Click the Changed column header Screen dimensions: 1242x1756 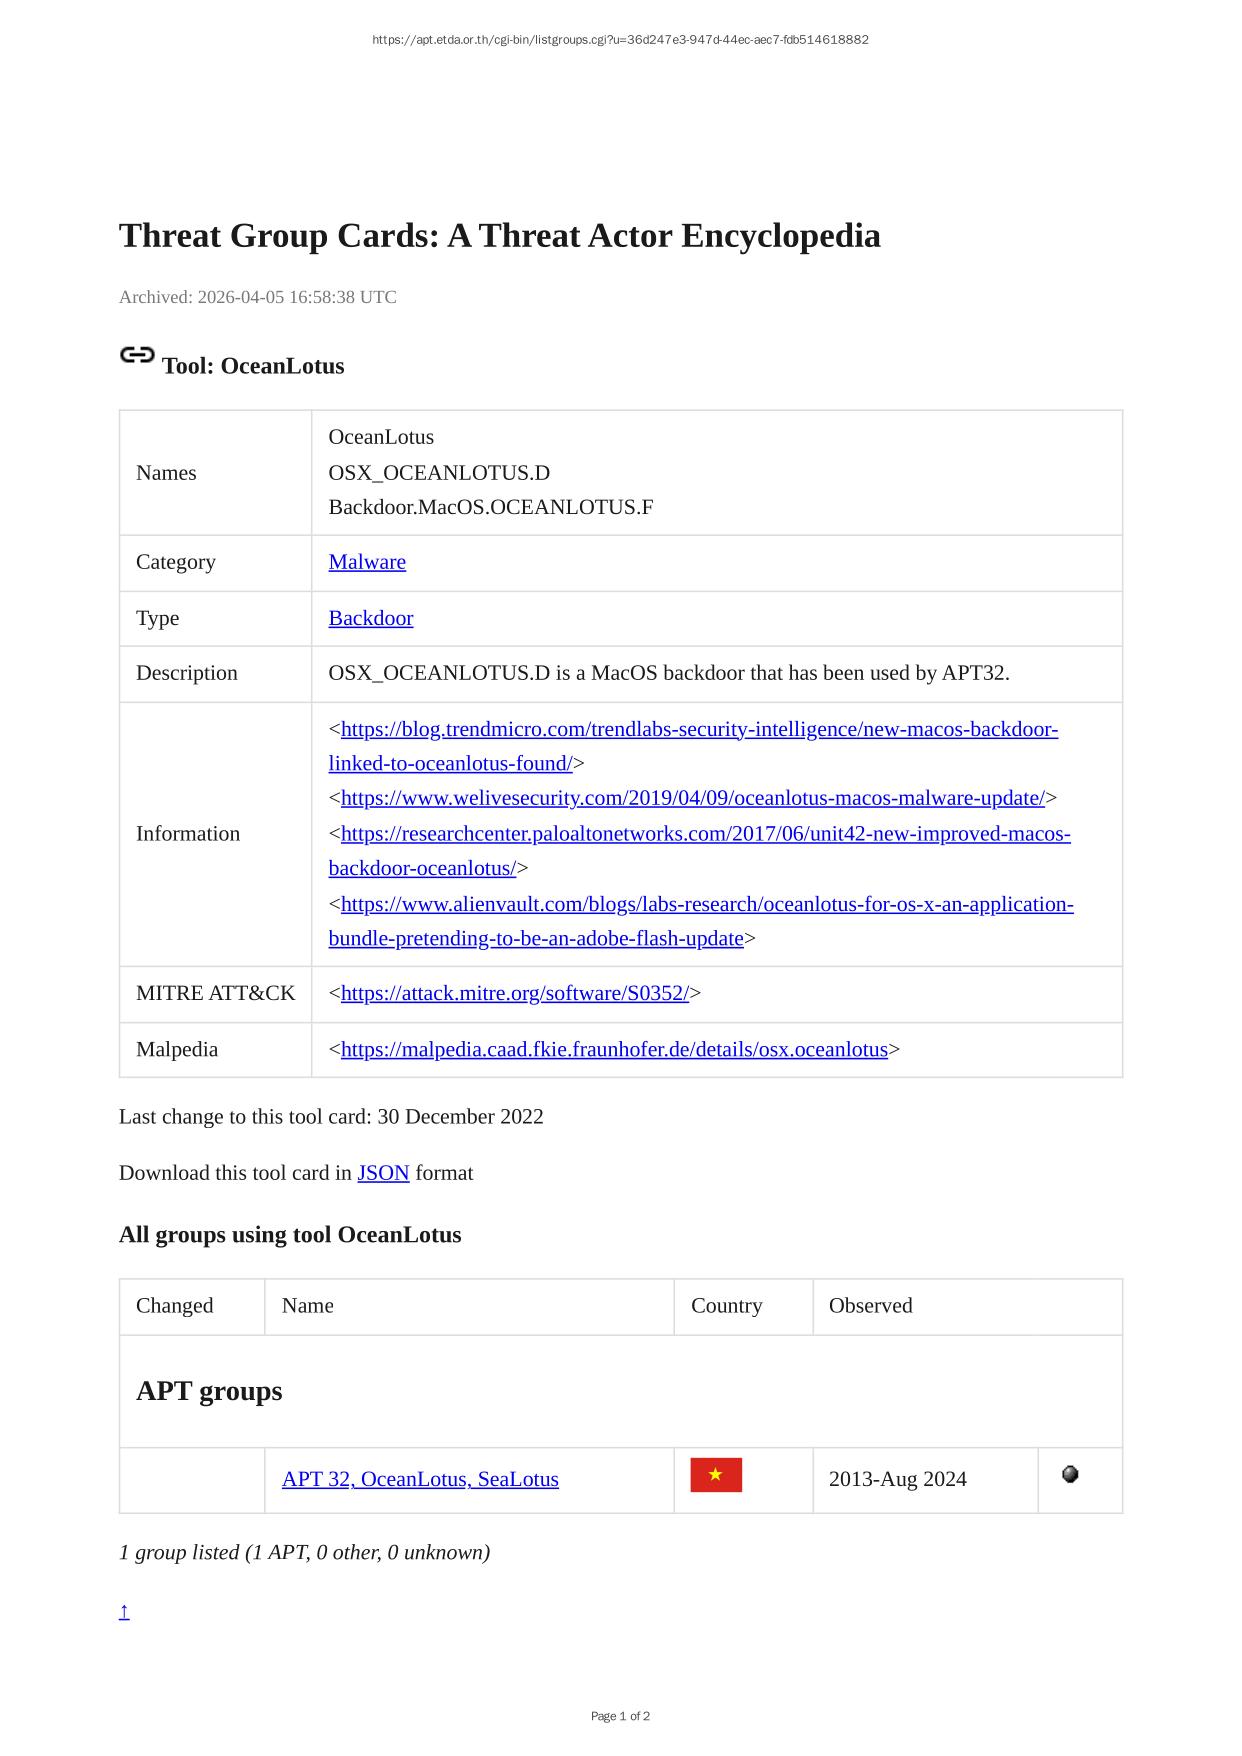[x=175, y=1306]
